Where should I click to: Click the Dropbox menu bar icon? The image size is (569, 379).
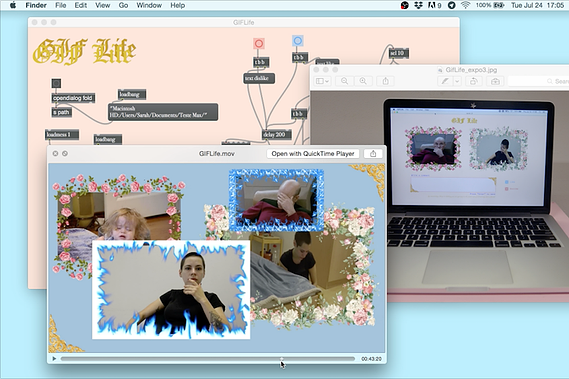(418, 5)
